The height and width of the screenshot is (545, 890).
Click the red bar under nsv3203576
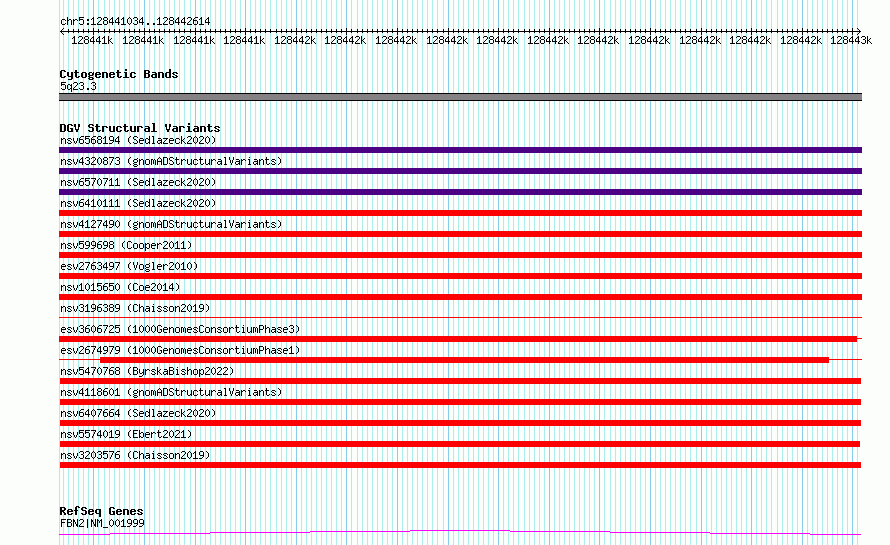pos(460,465)
